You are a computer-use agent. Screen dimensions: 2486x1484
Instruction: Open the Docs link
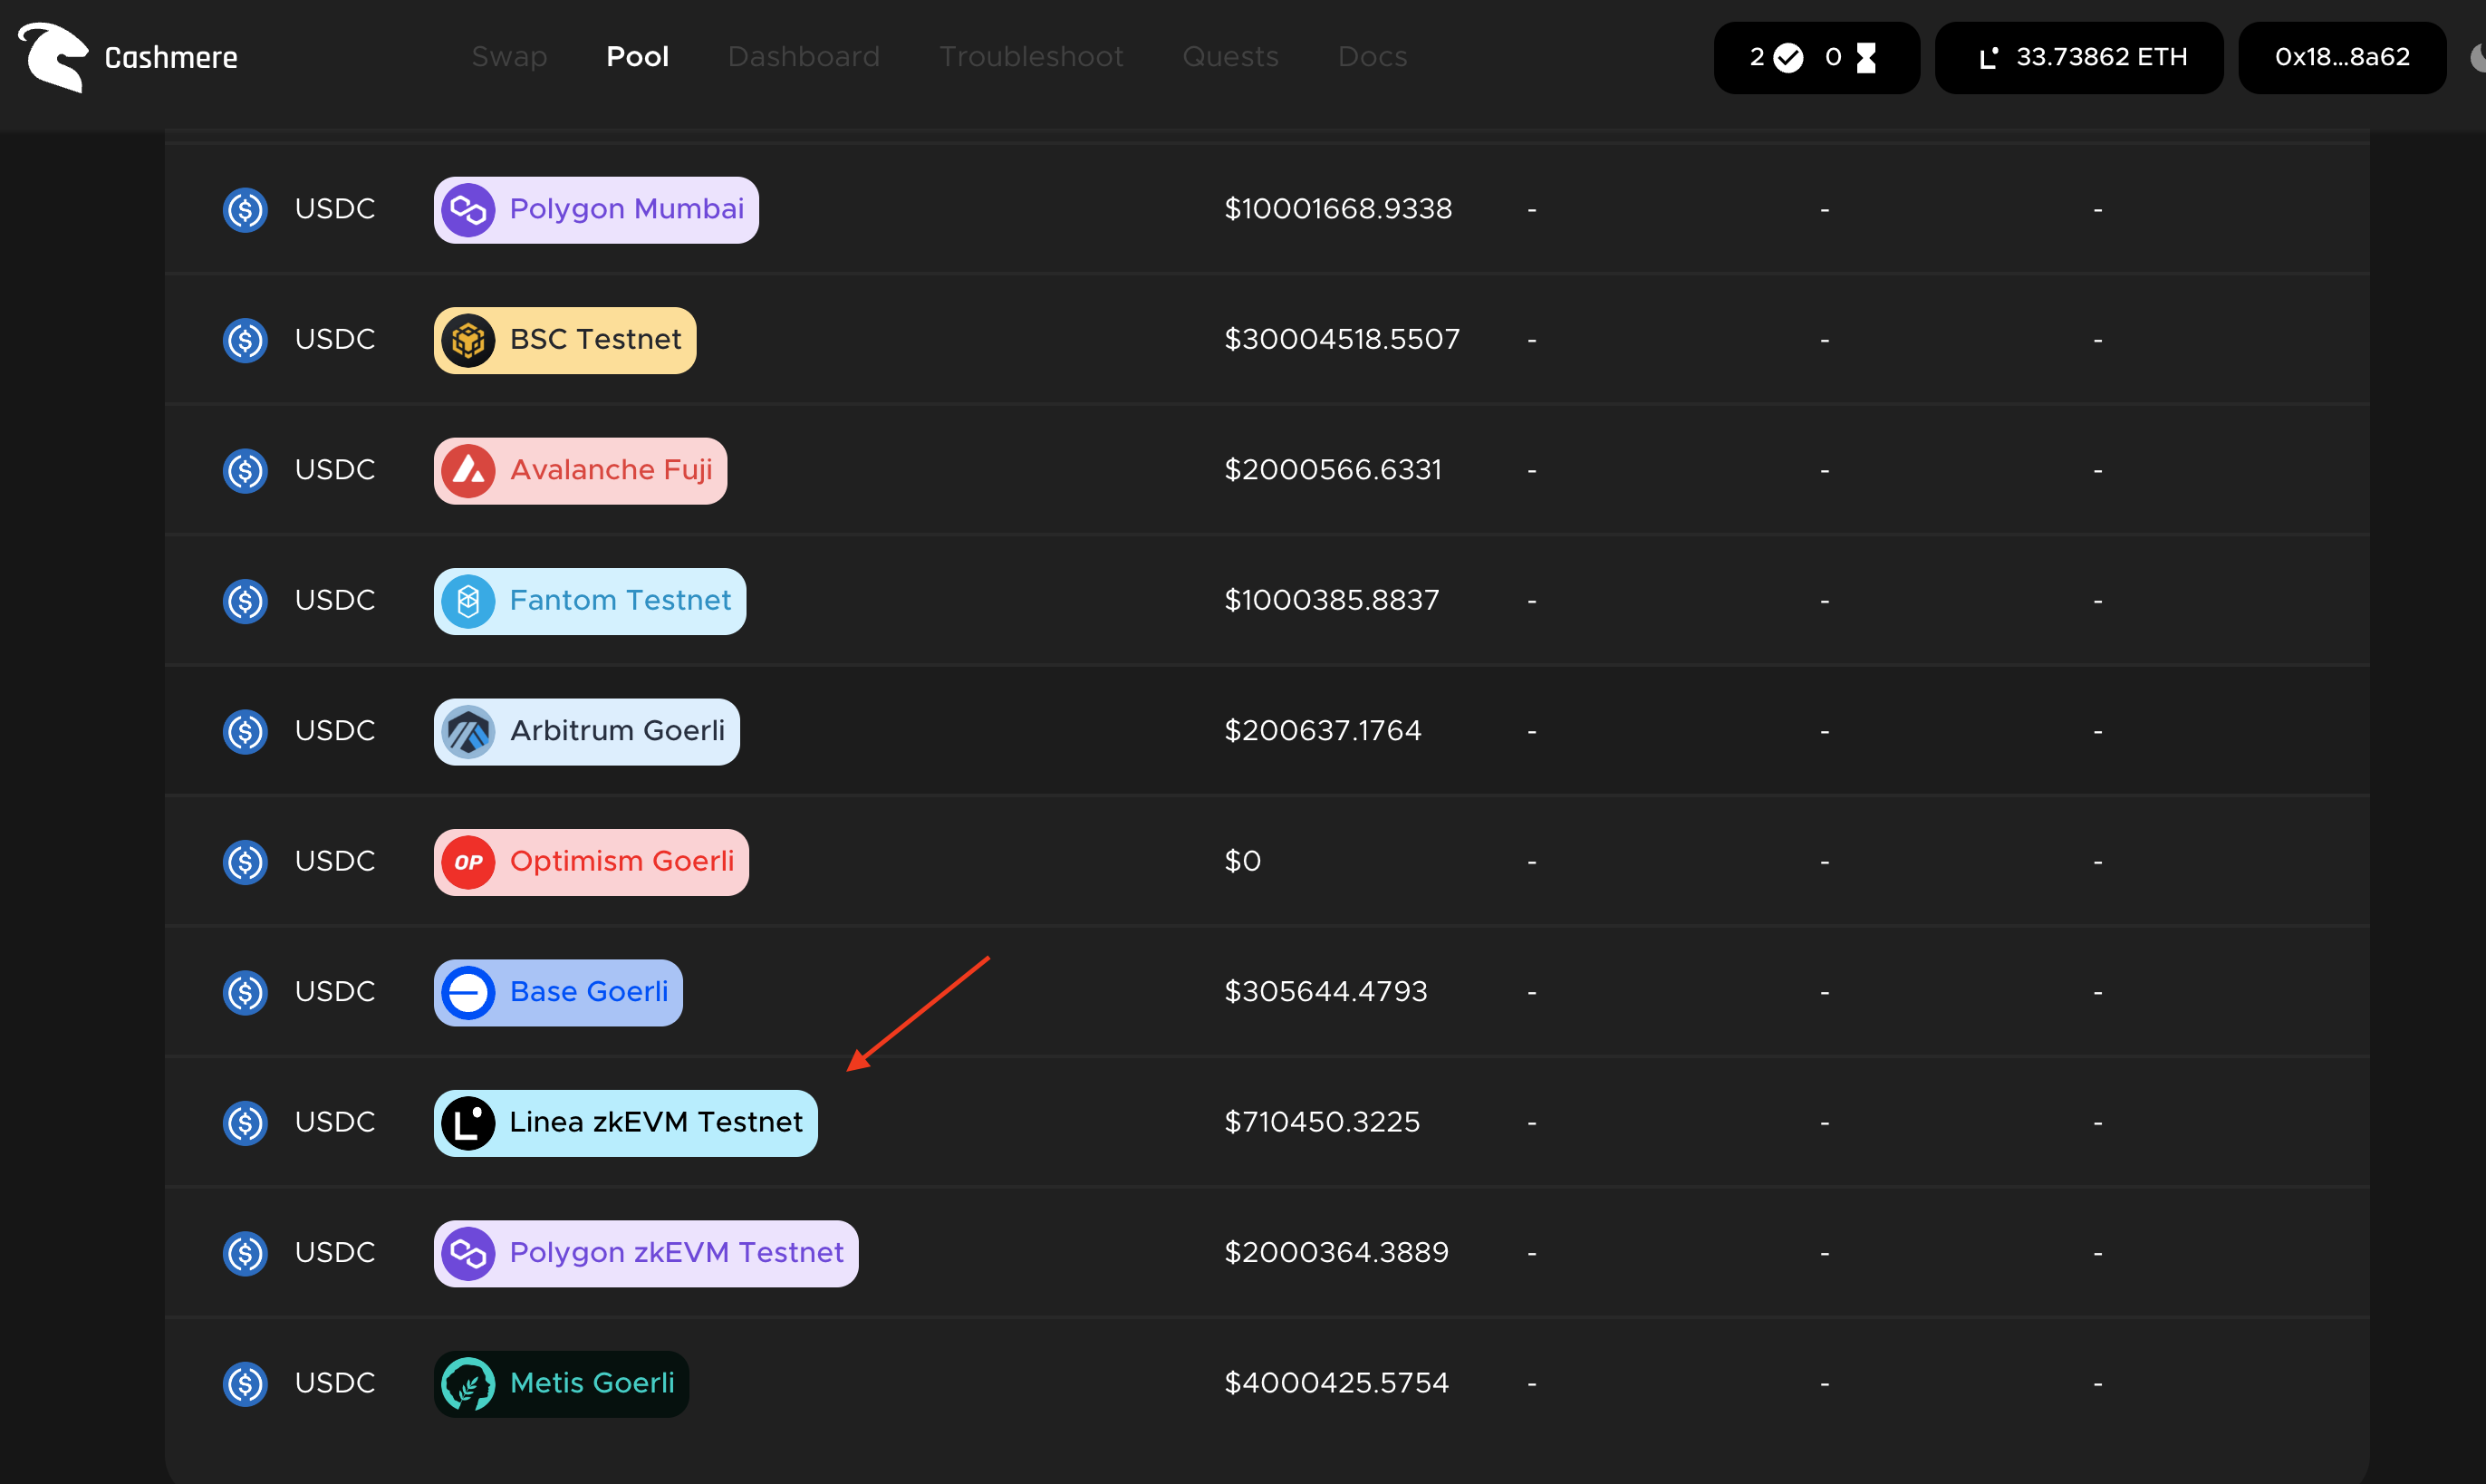point(1372,57)
